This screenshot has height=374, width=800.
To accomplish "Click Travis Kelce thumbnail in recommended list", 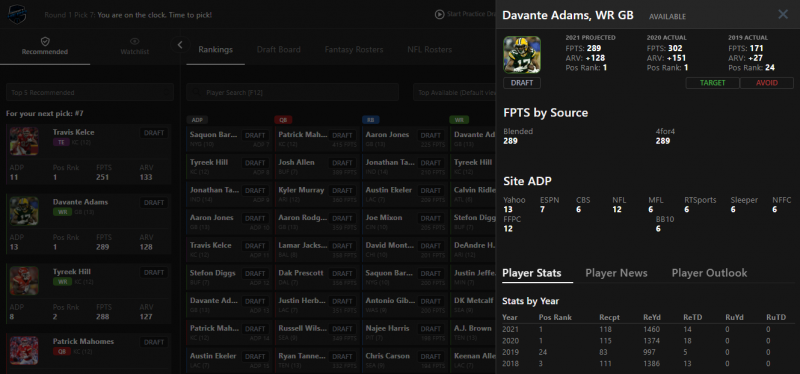I will 24,141.
